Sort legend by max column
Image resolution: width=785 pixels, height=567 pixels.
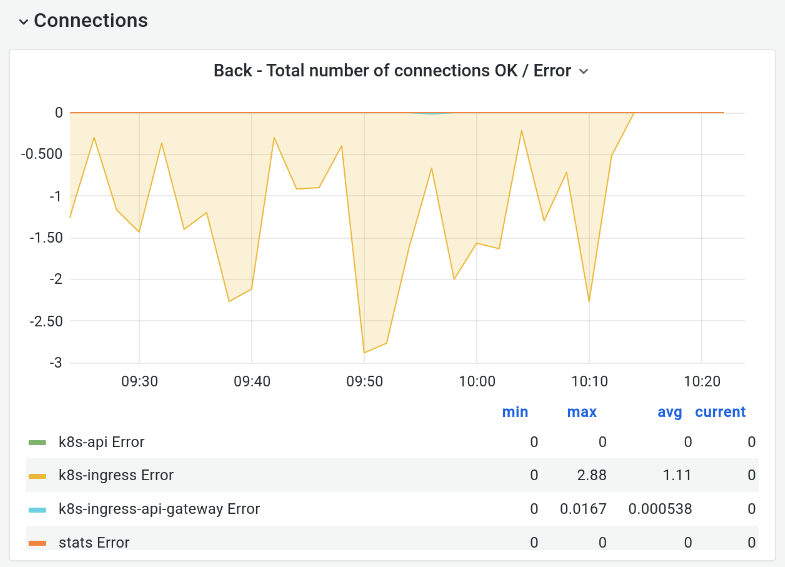click(x=582, y=412)
